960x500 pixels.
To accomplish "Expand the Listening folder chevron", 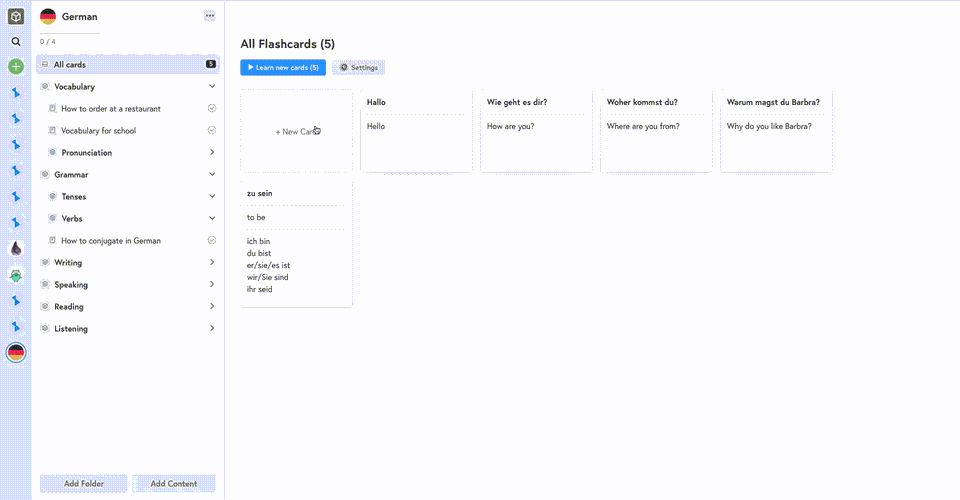I will (x=212, y=329).
